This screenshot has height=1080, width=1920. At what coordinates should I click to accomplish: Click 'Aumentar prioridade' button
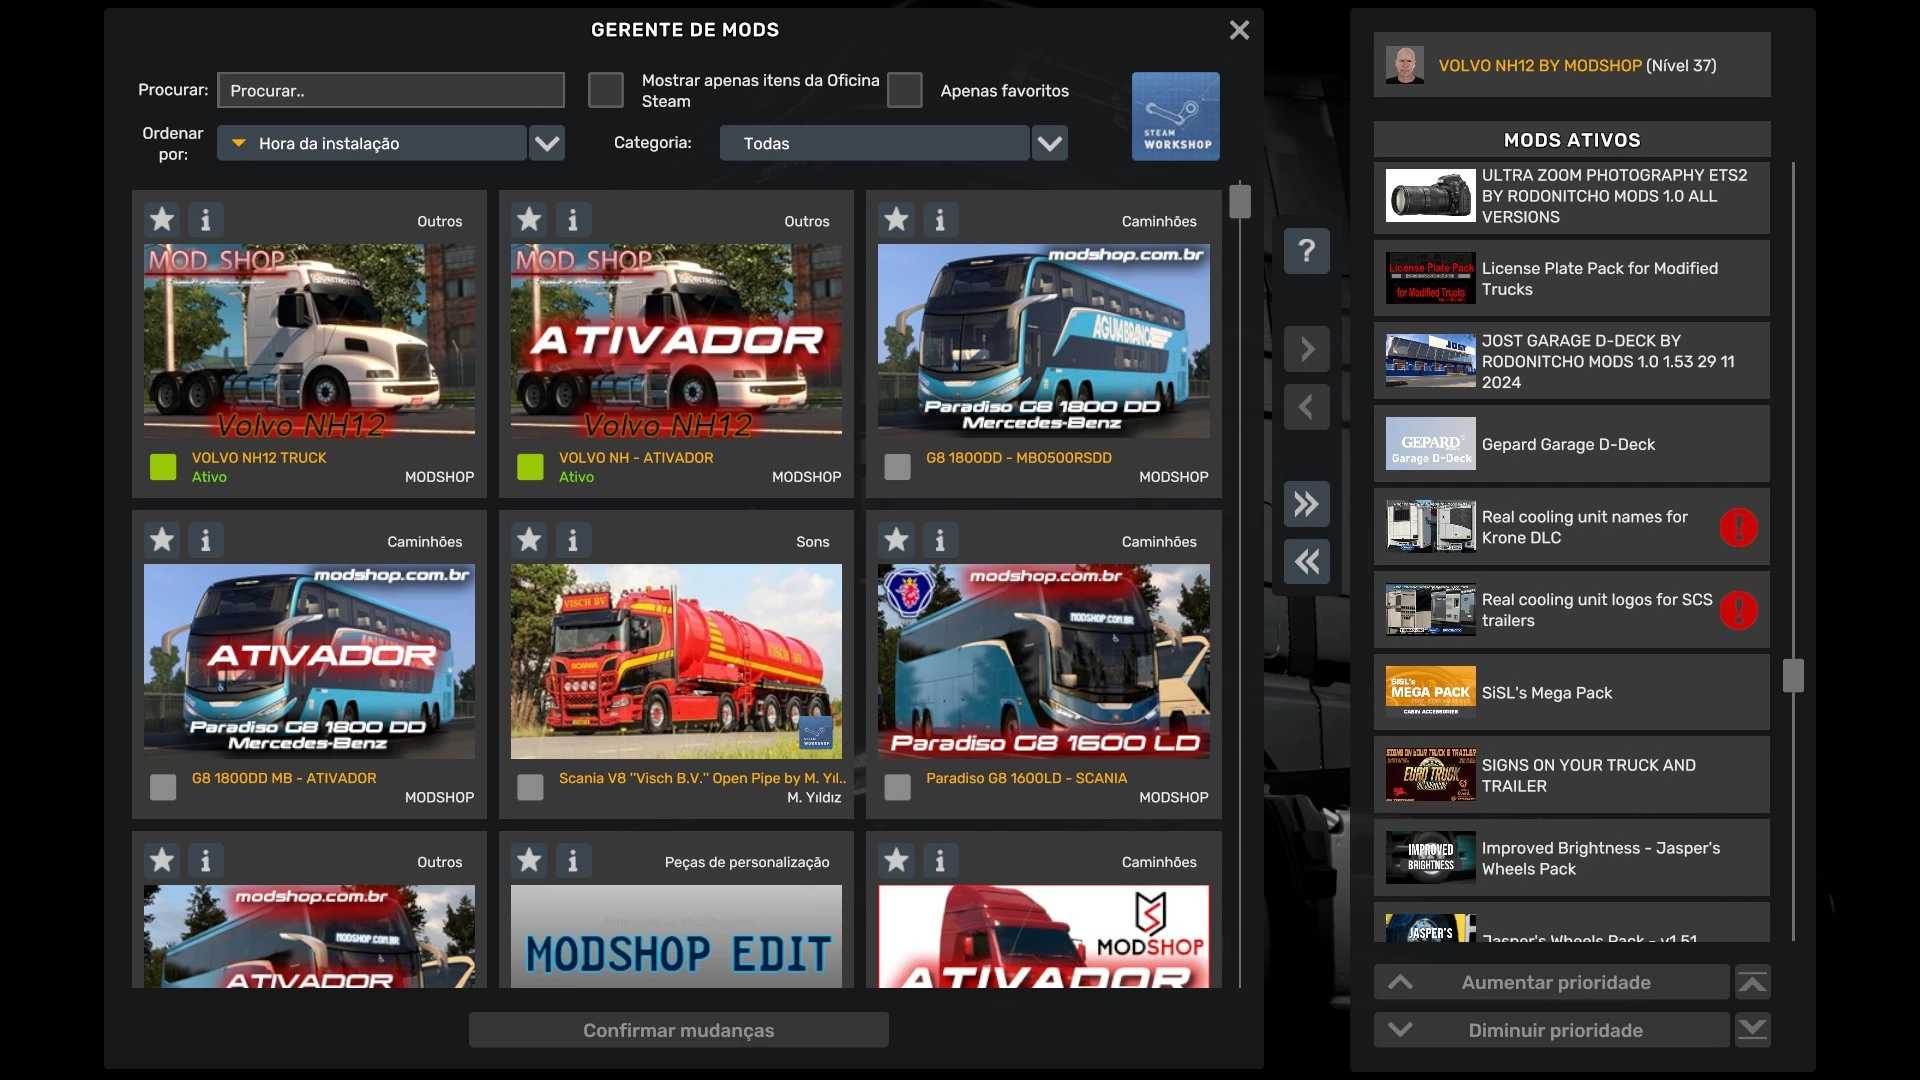coord(1551,983)
